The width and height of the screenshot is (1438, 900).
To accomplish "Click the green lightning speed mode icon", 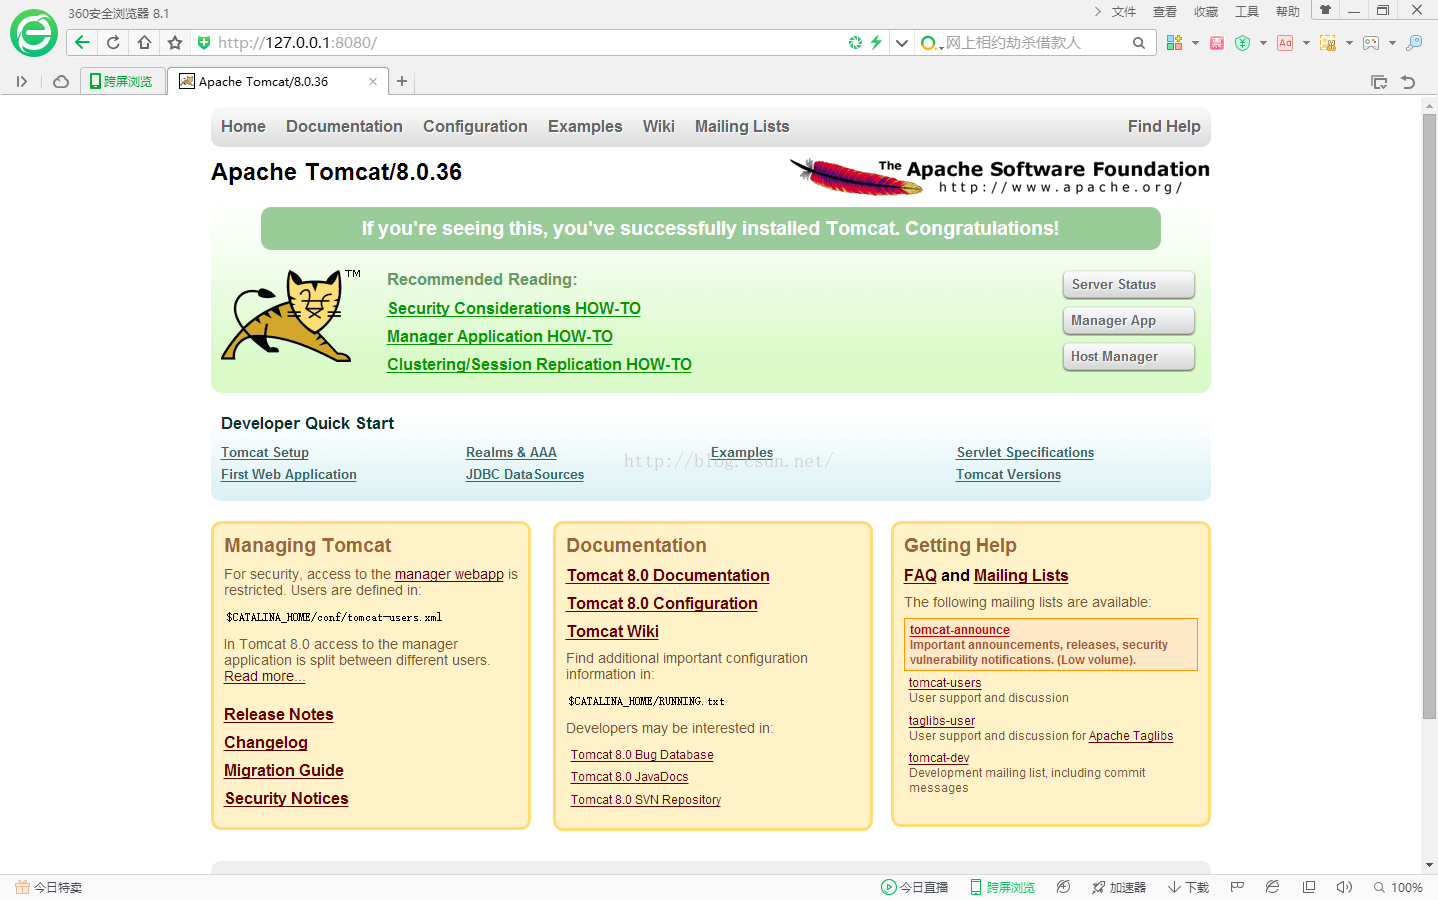I will (x=876, y=42).
